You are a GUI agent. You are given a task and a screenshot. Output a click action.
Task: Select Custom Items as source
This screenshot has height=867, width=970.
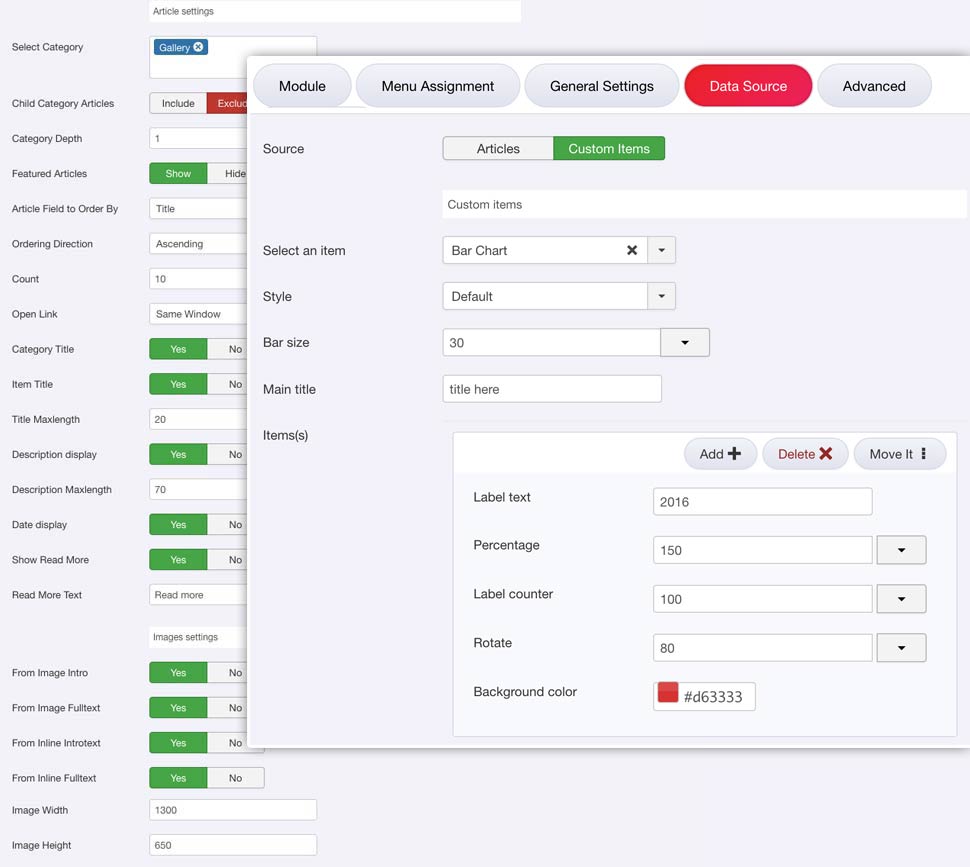[x=609, y=149]
